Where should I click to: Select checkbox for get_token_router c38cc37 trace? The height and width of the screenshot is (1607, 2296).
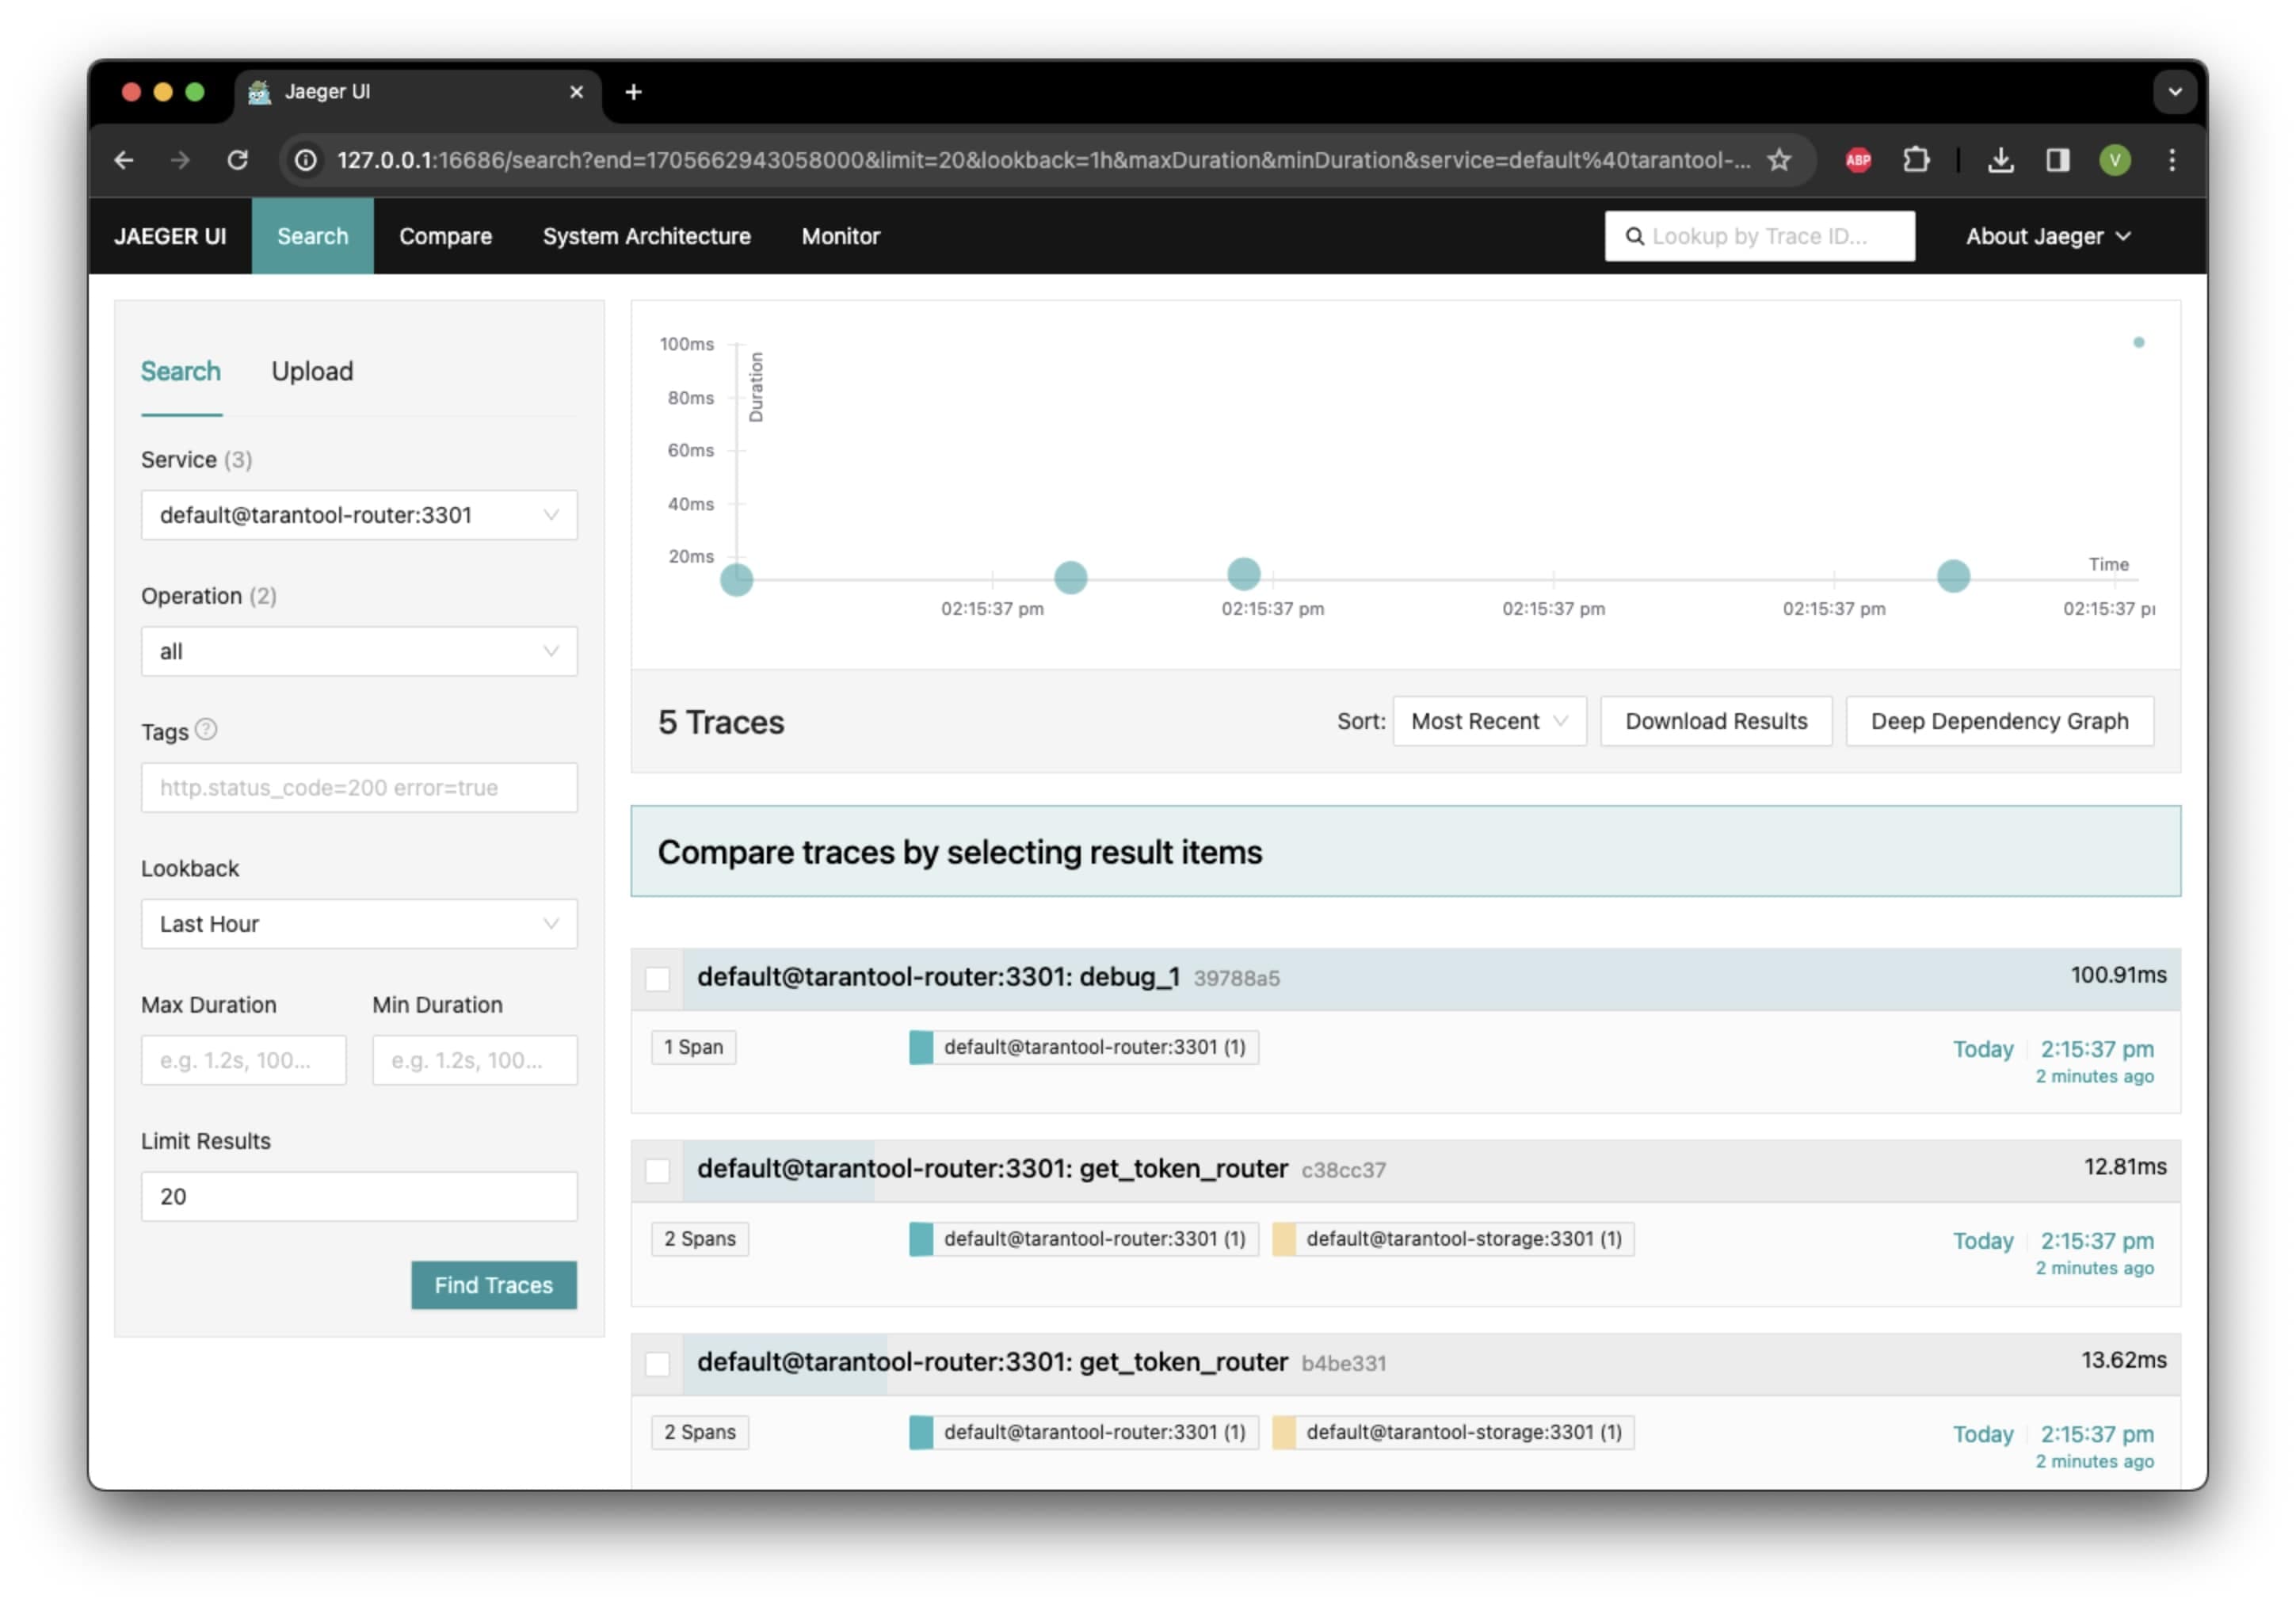point(657,1171)
